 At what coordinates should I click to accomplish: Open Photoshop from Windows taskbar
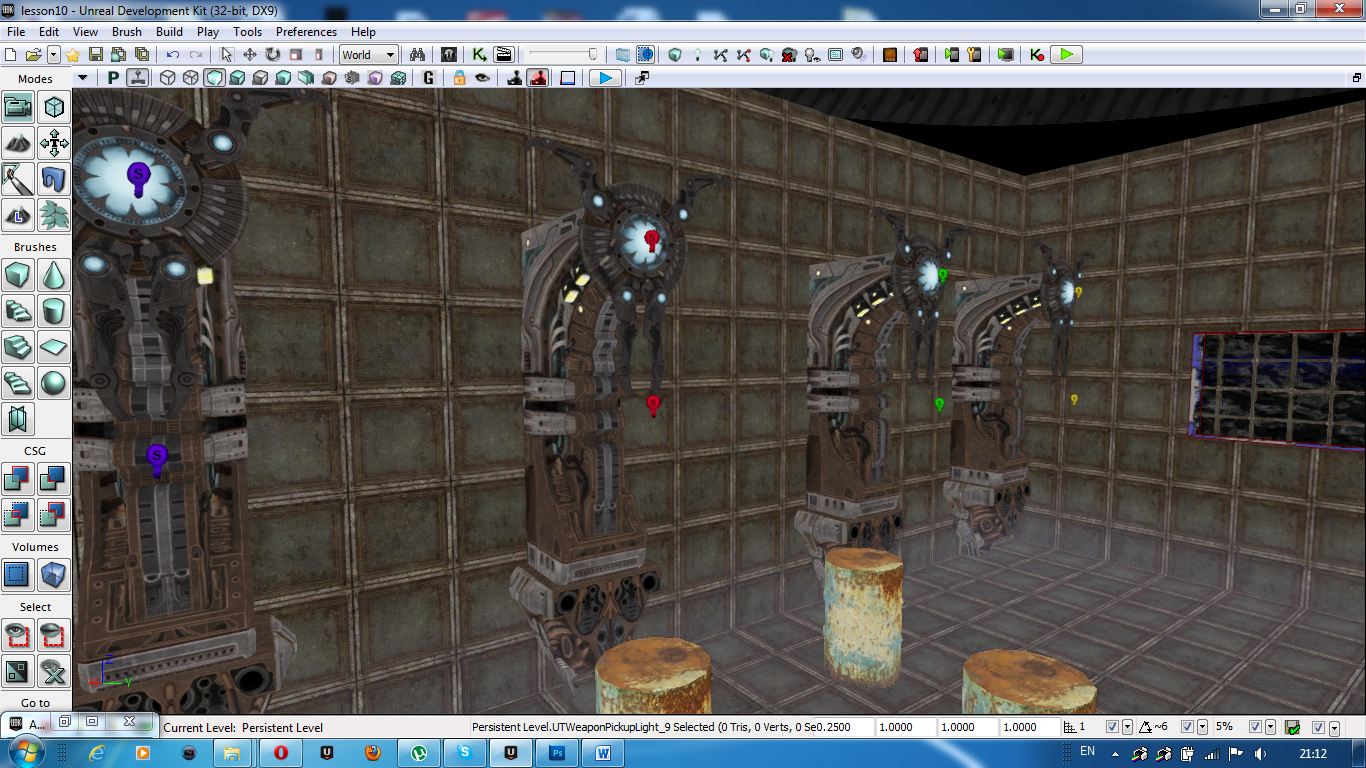[558, 752]
